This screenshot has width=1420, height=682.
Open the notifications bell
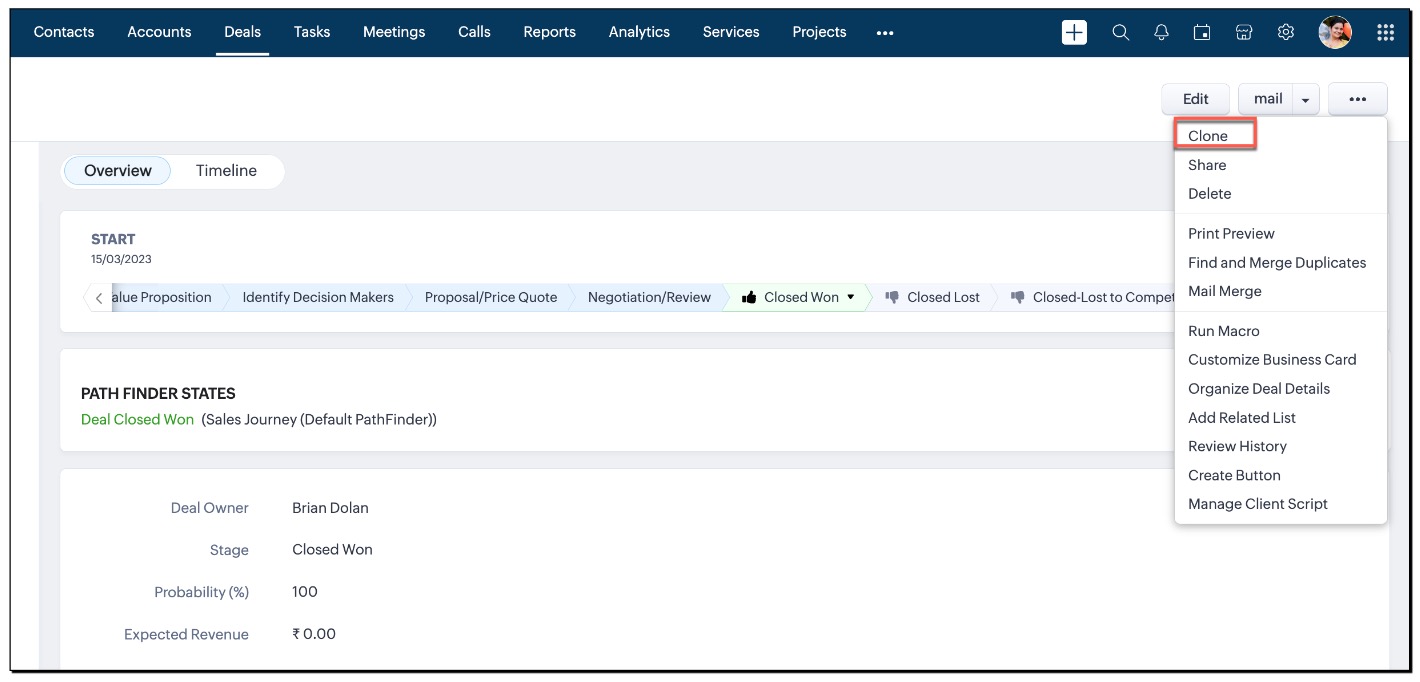pos(1161,31)
